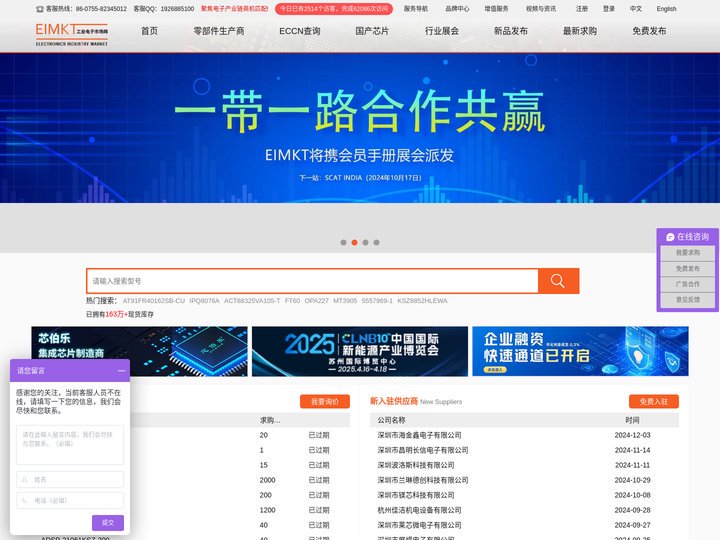Open 新品发布 in navigation
The image size is (720, 540).
point(511,31)
